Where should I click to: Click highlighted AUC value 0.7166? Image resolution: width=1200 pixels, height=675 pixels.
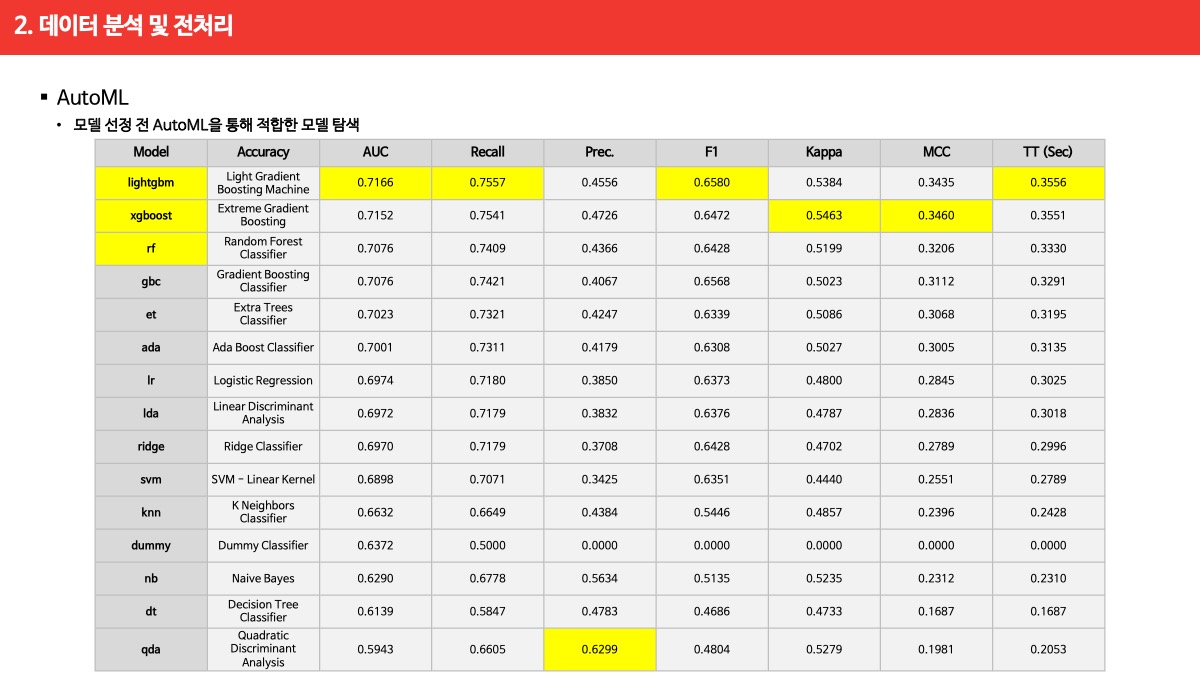[375, 183]
